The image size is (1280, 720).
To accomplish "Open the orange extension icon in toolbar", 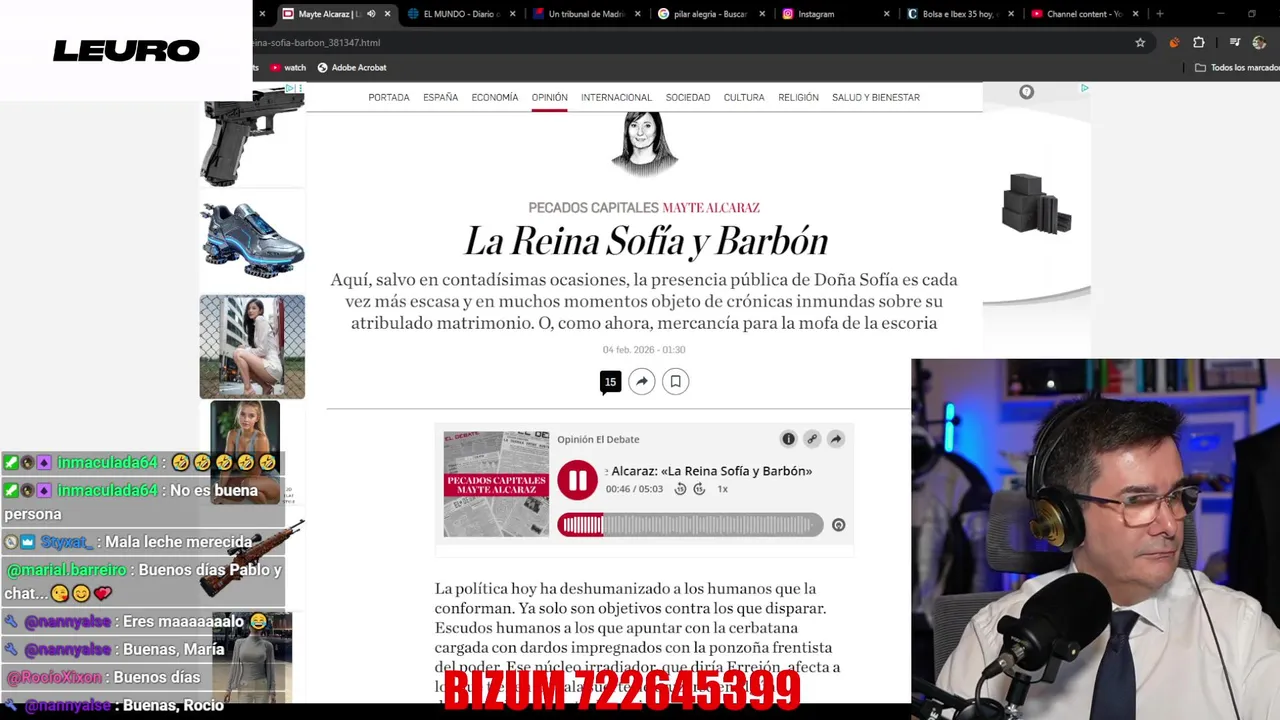I will 1174,42.
